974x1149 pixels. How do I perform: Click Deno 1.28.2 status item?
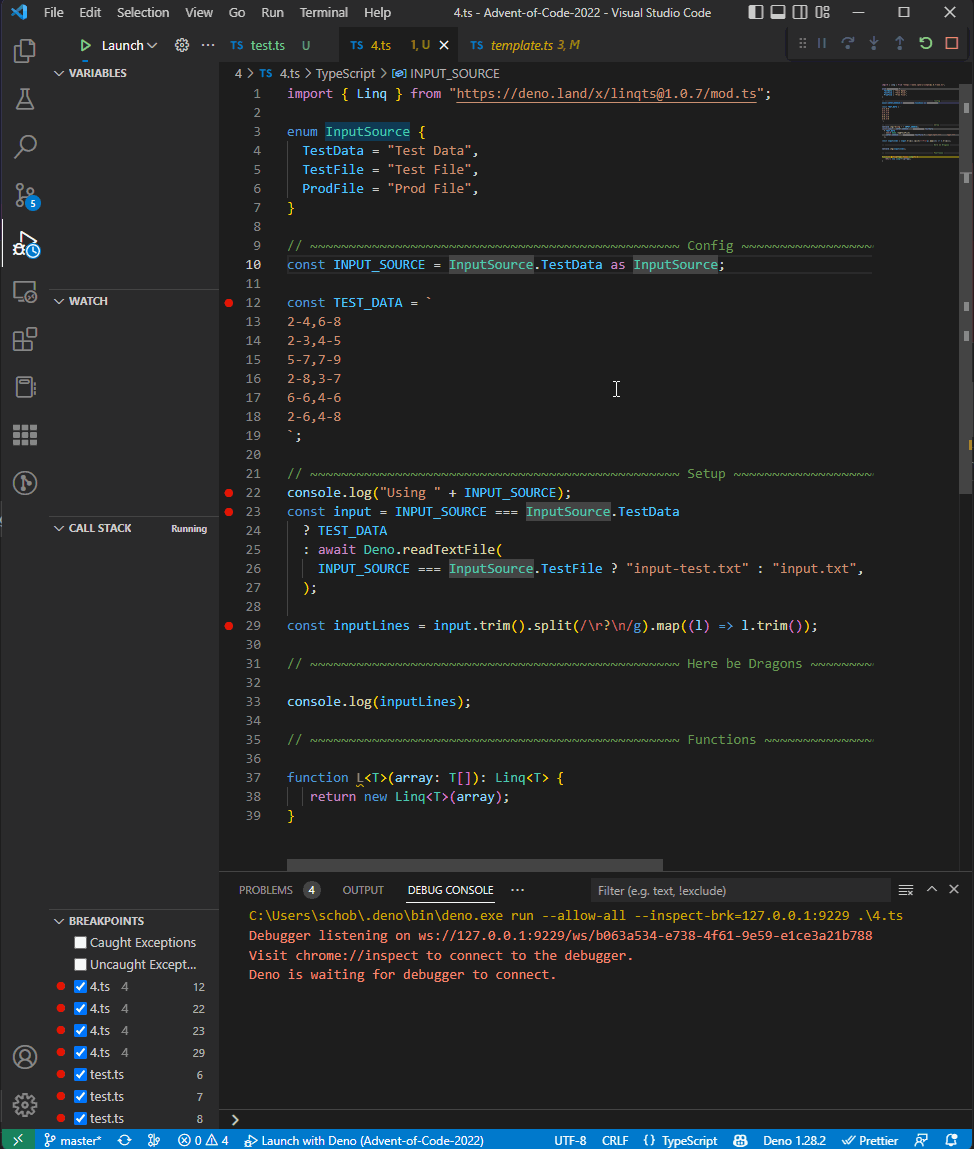click(x=794, y=1140)
